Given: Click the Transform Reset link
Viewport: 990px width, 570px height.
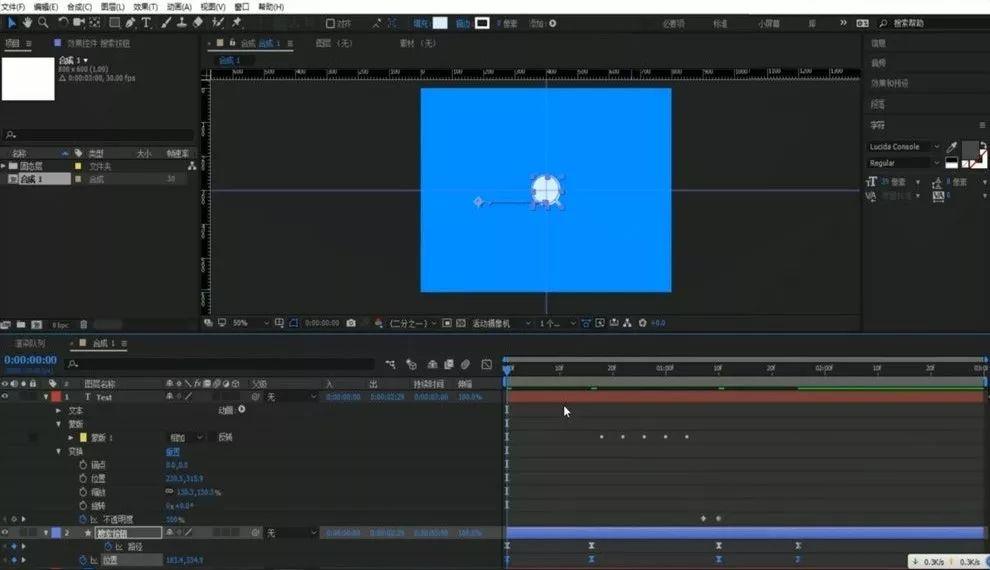Looking at the screenshot, I should (172, 451).
